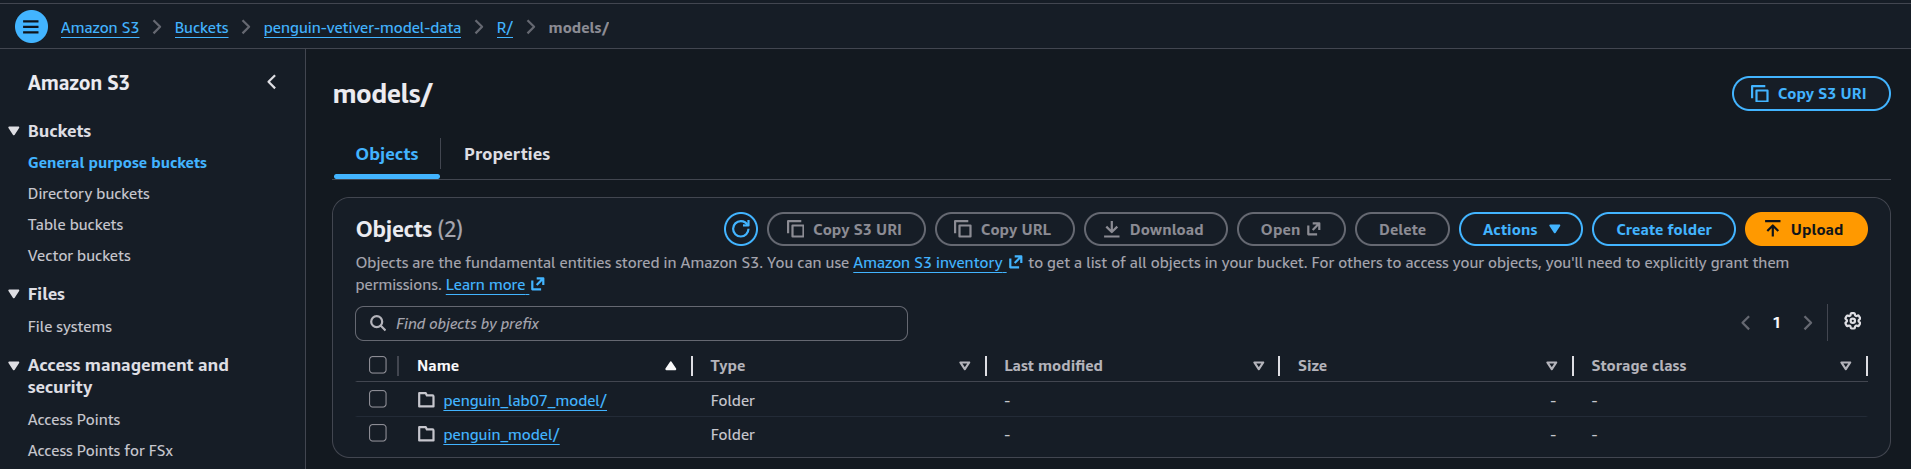Click the Last modified column header

point(1053,366)
